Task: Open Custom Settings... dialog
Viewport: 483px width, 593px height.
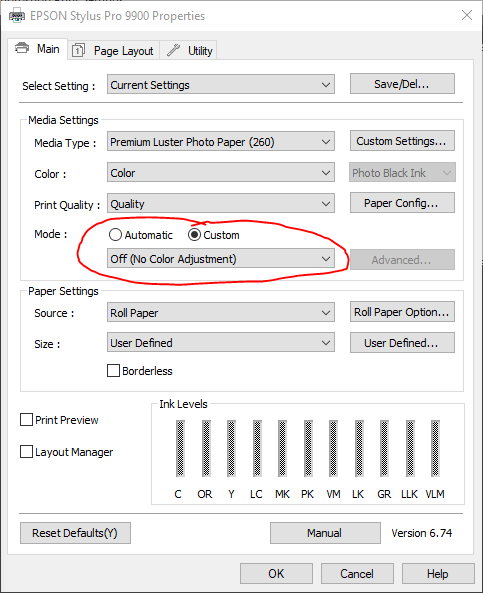Action: point(402,141)
